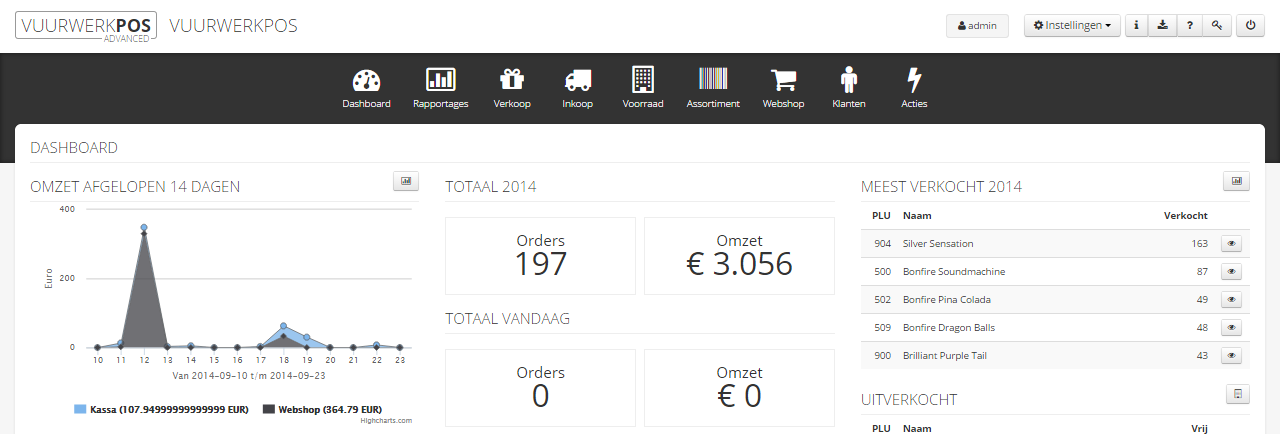
Task: View Silver Sensation product details
Action: (1231, 243)
